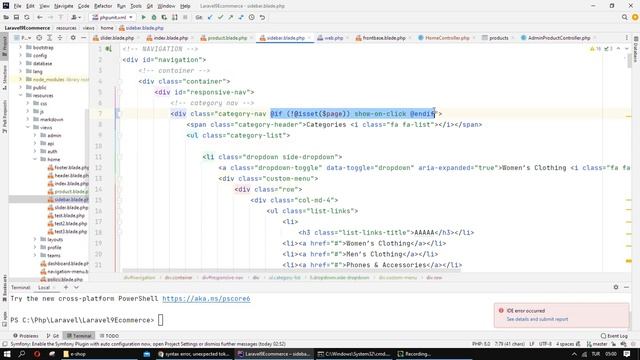Collapse the home folder in the tree

pos(35,159)
